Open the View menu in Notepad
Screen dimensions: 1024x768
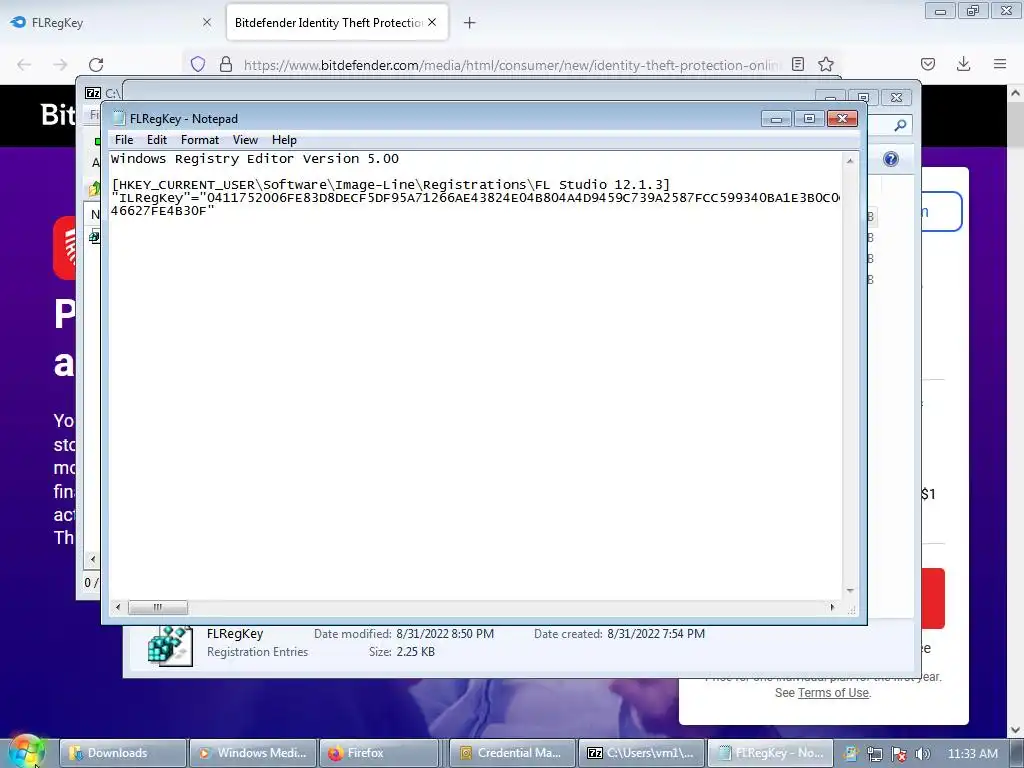(x=246, y=140)
